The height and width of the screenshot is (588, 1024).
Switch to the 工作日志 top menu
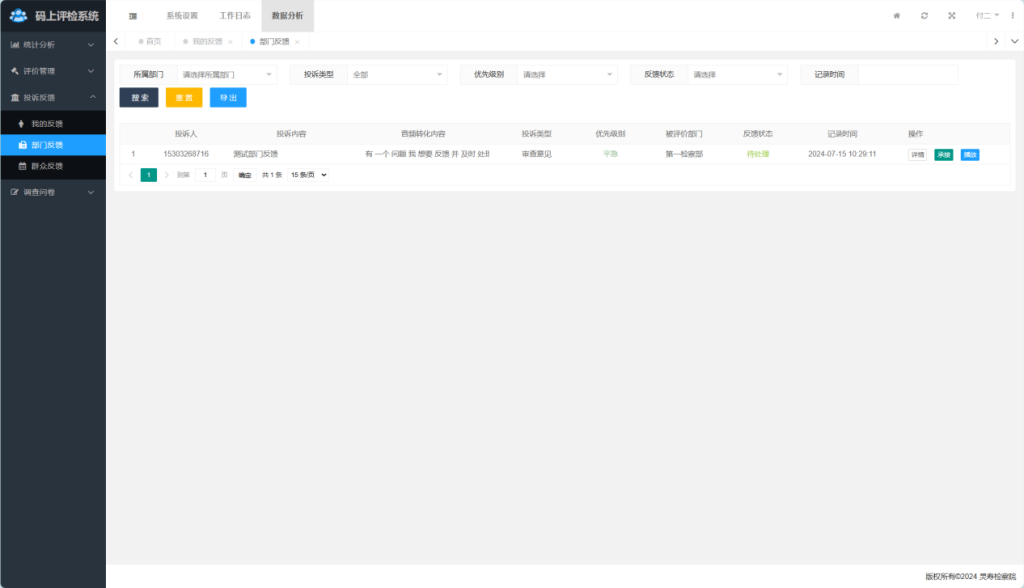235,16
